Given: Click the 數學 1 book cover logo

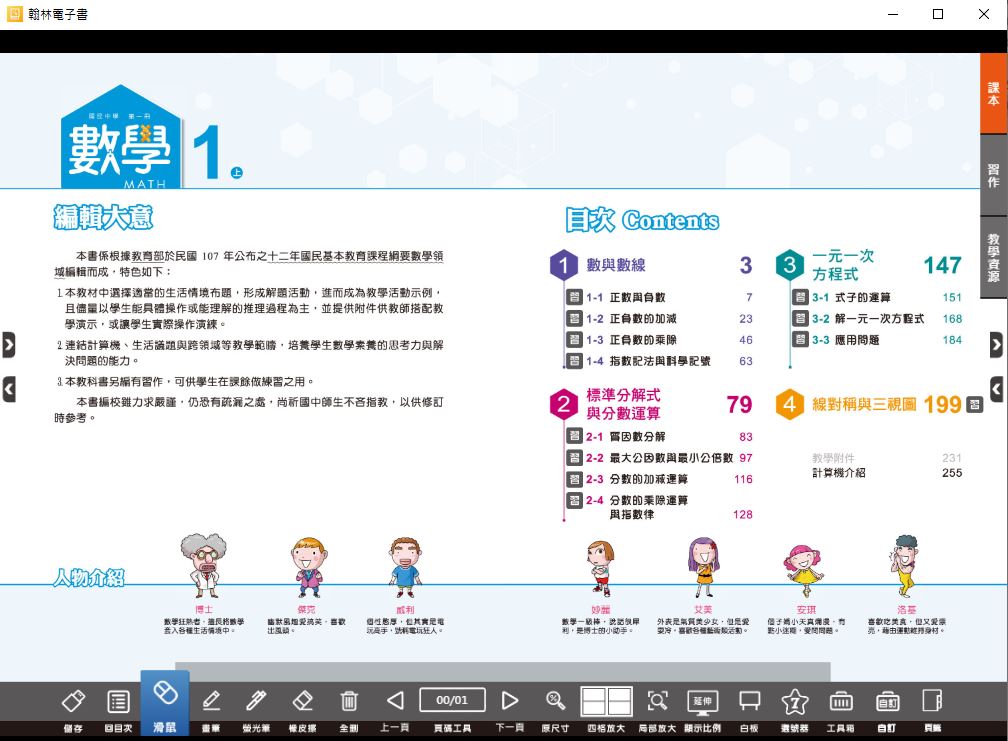Looking at the screenshot, I should click(x=152, y=137).
